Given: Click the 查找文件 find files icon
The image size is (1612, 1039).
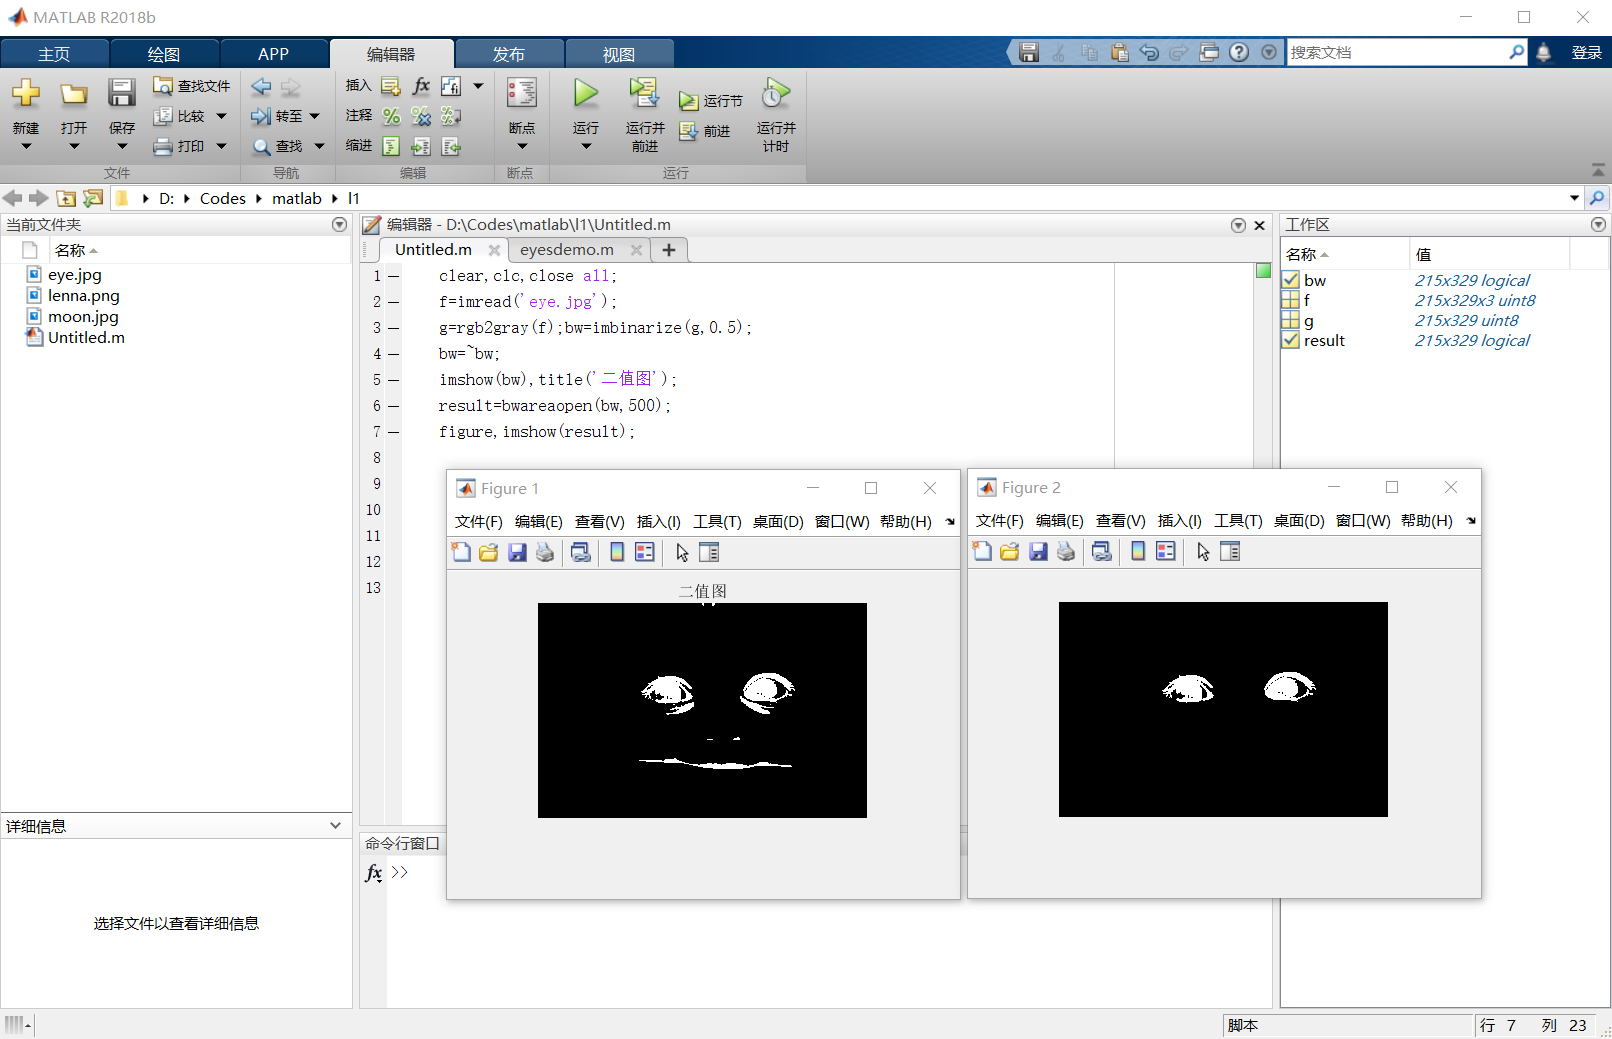Looking at the screenshot, I should pos(162,86).
